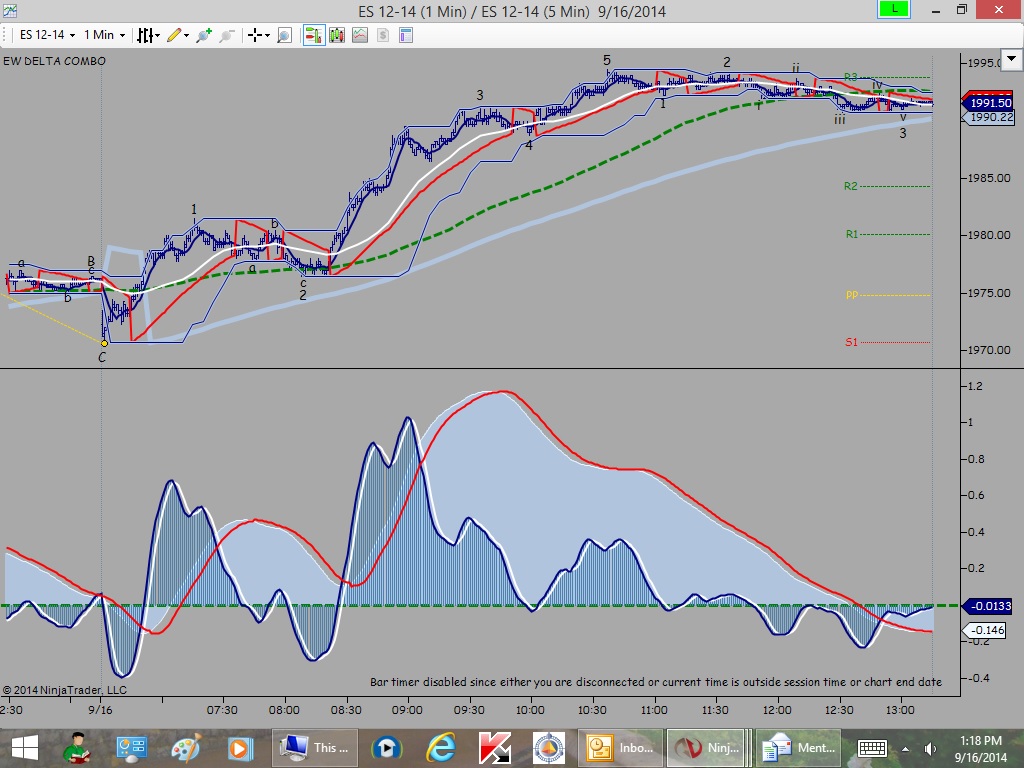Viewport: 1024px width, 768px height.
Task: Expand the cursor type dropdown arrow
Action: (x=267, y=35)
